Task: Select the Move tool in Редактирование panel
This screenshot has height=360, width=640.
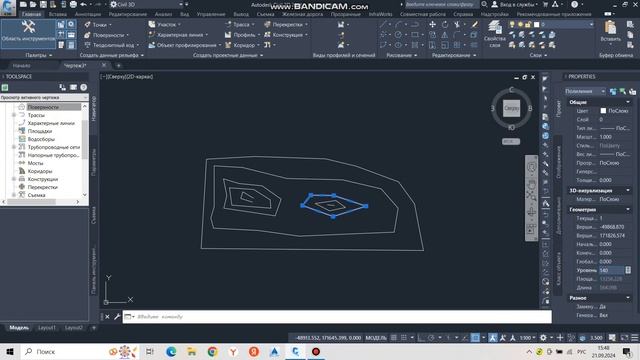Action: 432,24
